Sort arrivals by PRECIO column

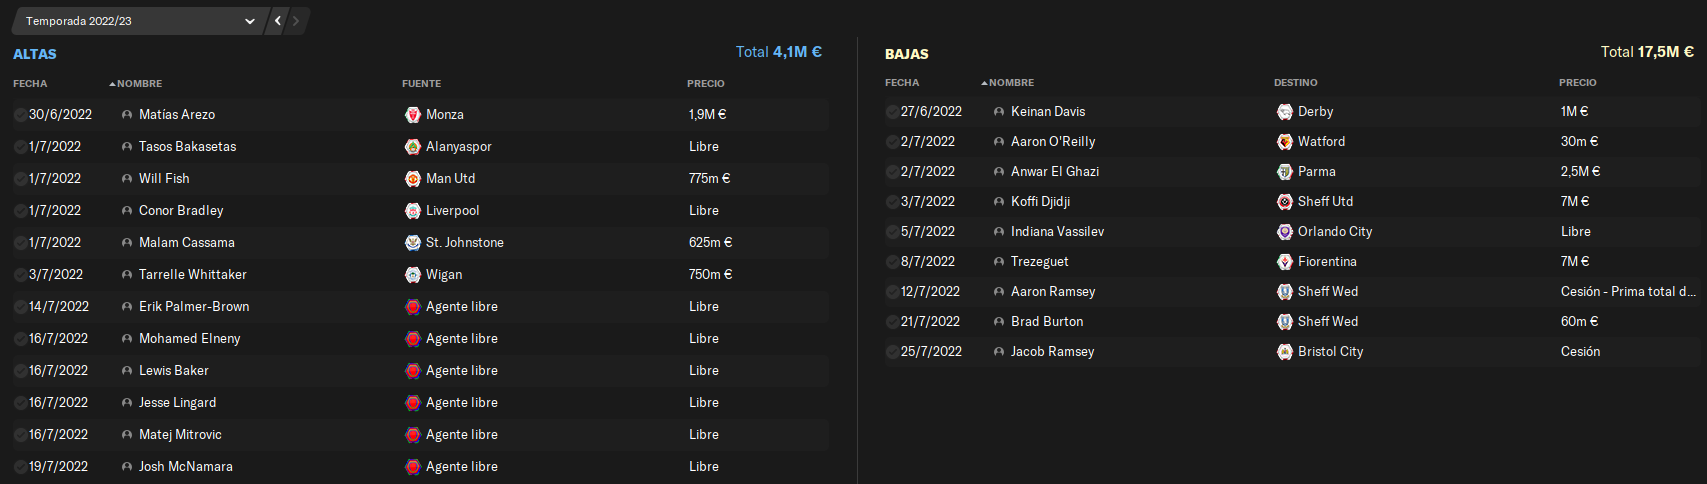[x=706, y=84]
